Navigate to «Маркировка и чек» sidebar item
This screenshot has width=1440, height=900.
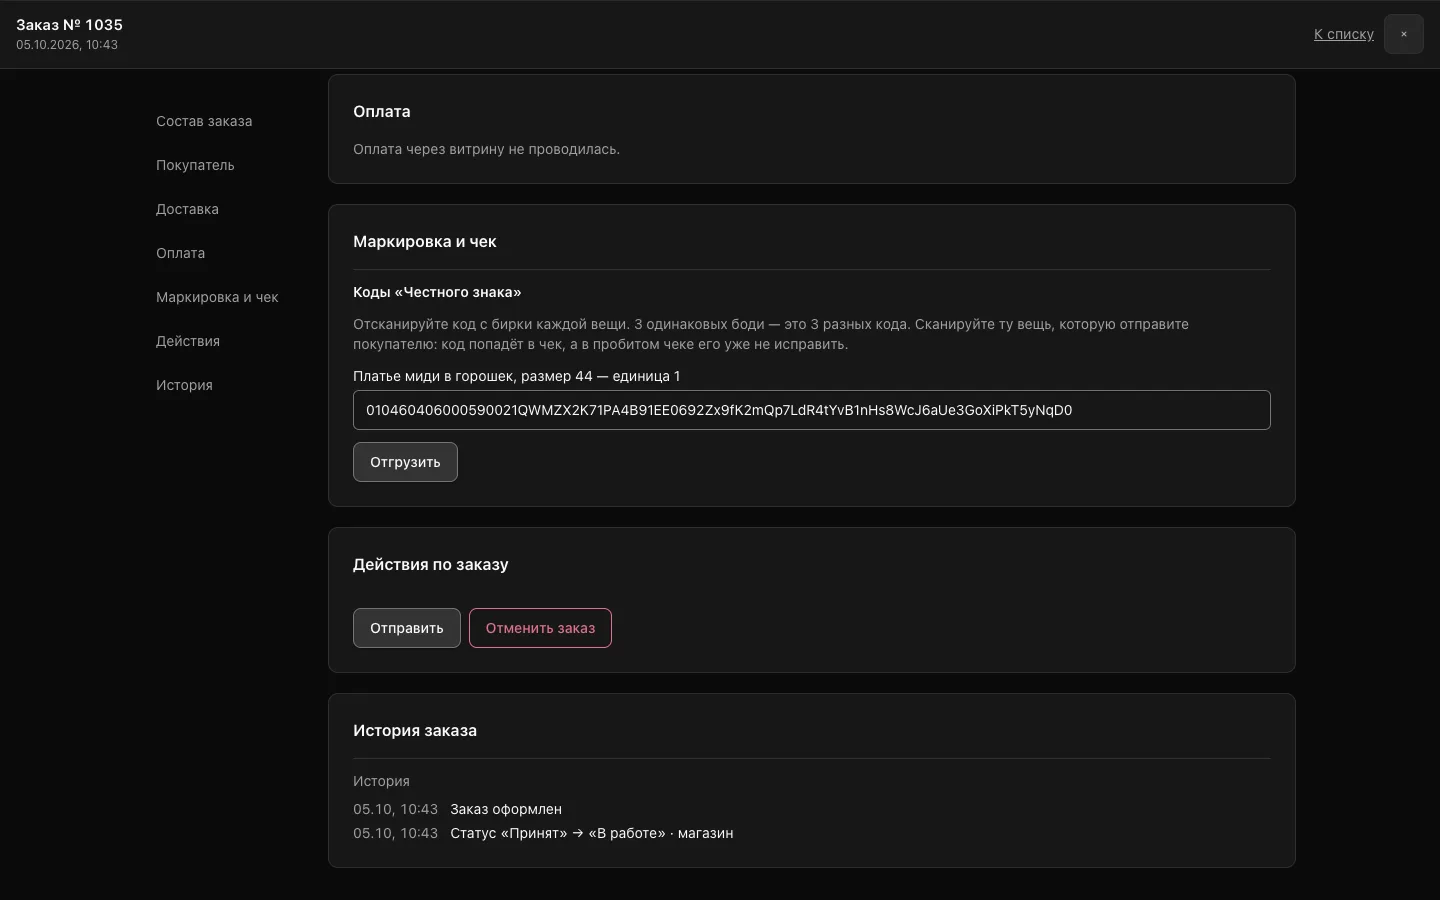point(217,297)
